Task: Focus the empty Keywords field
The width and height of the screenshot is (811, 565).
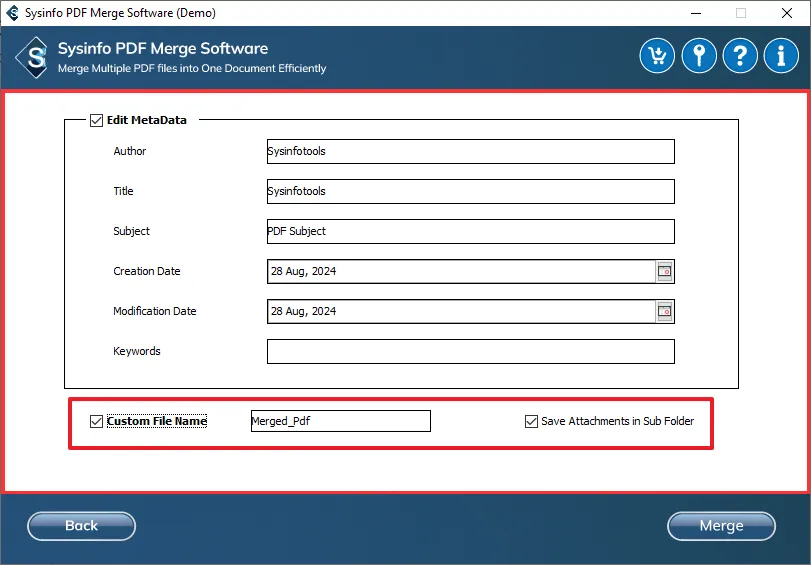Action: pos(470,351)
